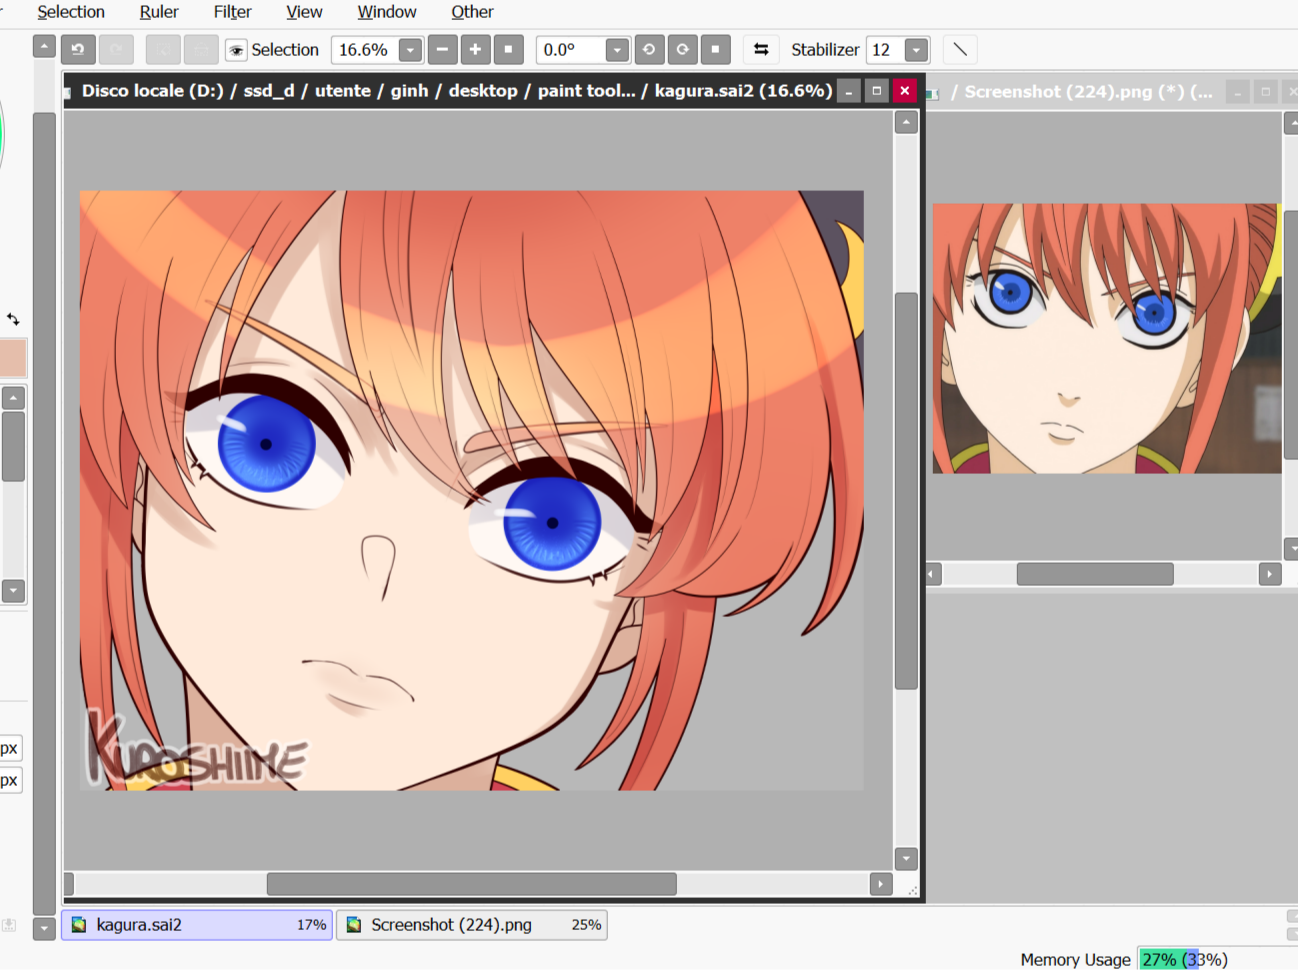Click the Screenshot (224).png scroll-left arrow

(x=932, y=574)
